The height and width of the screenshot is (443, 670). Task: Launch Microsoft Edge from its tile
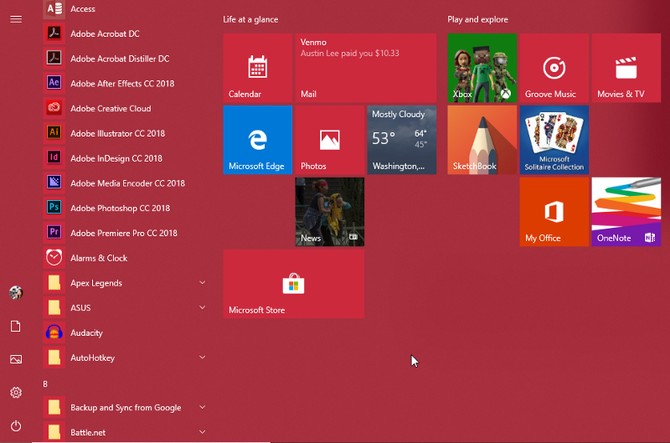coord(257,140)
